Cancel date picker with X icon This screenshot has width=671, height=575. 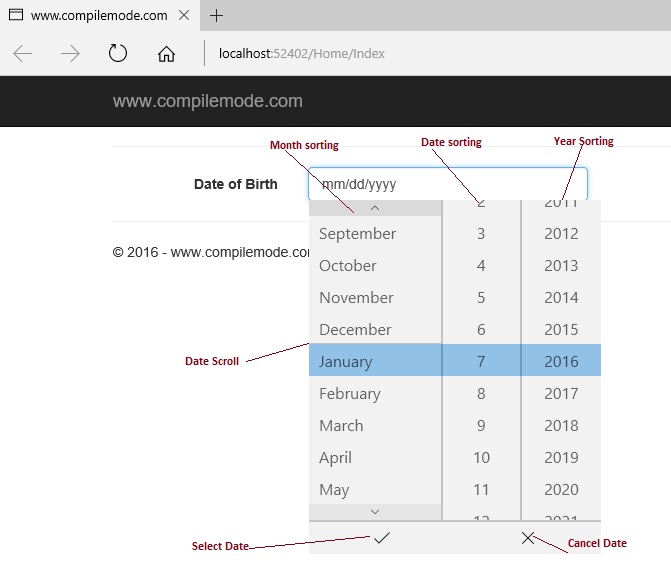(x=528, y=538)
